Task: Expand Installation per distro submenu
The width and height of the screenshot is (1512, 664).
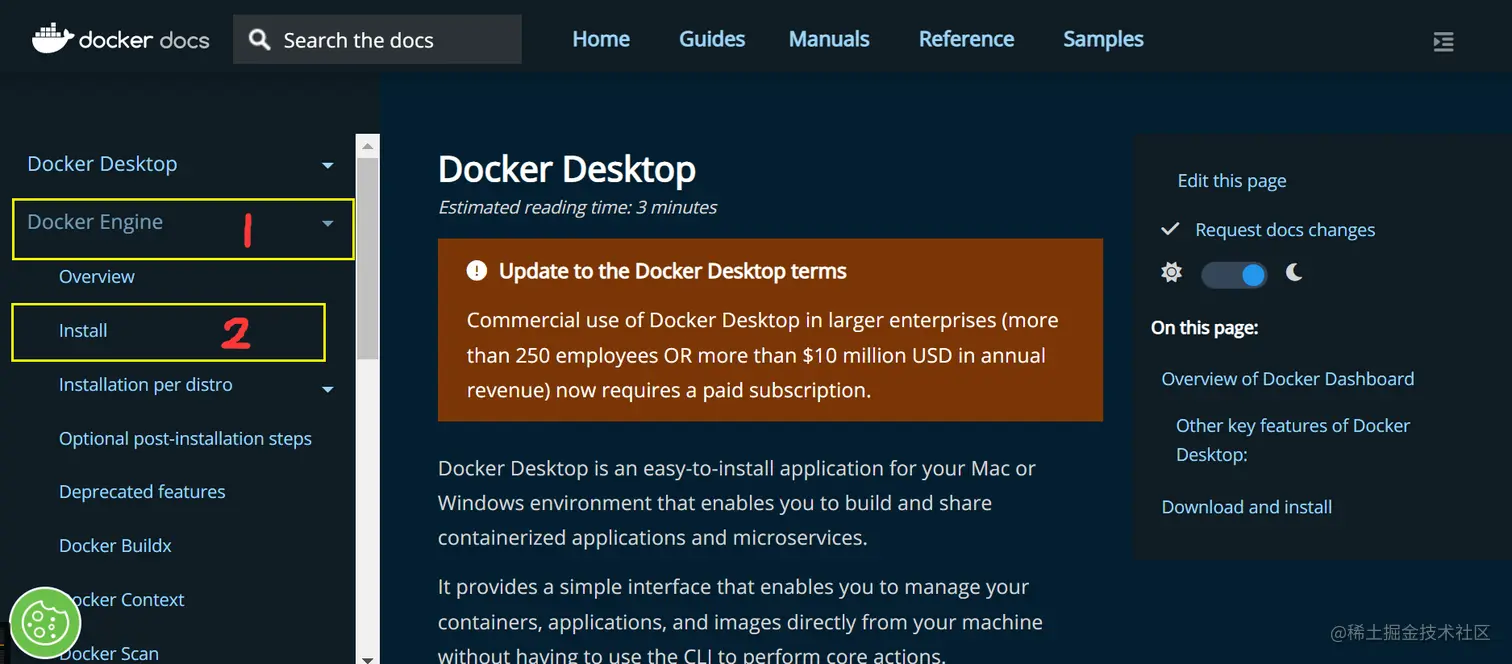Action: [327, 389]
